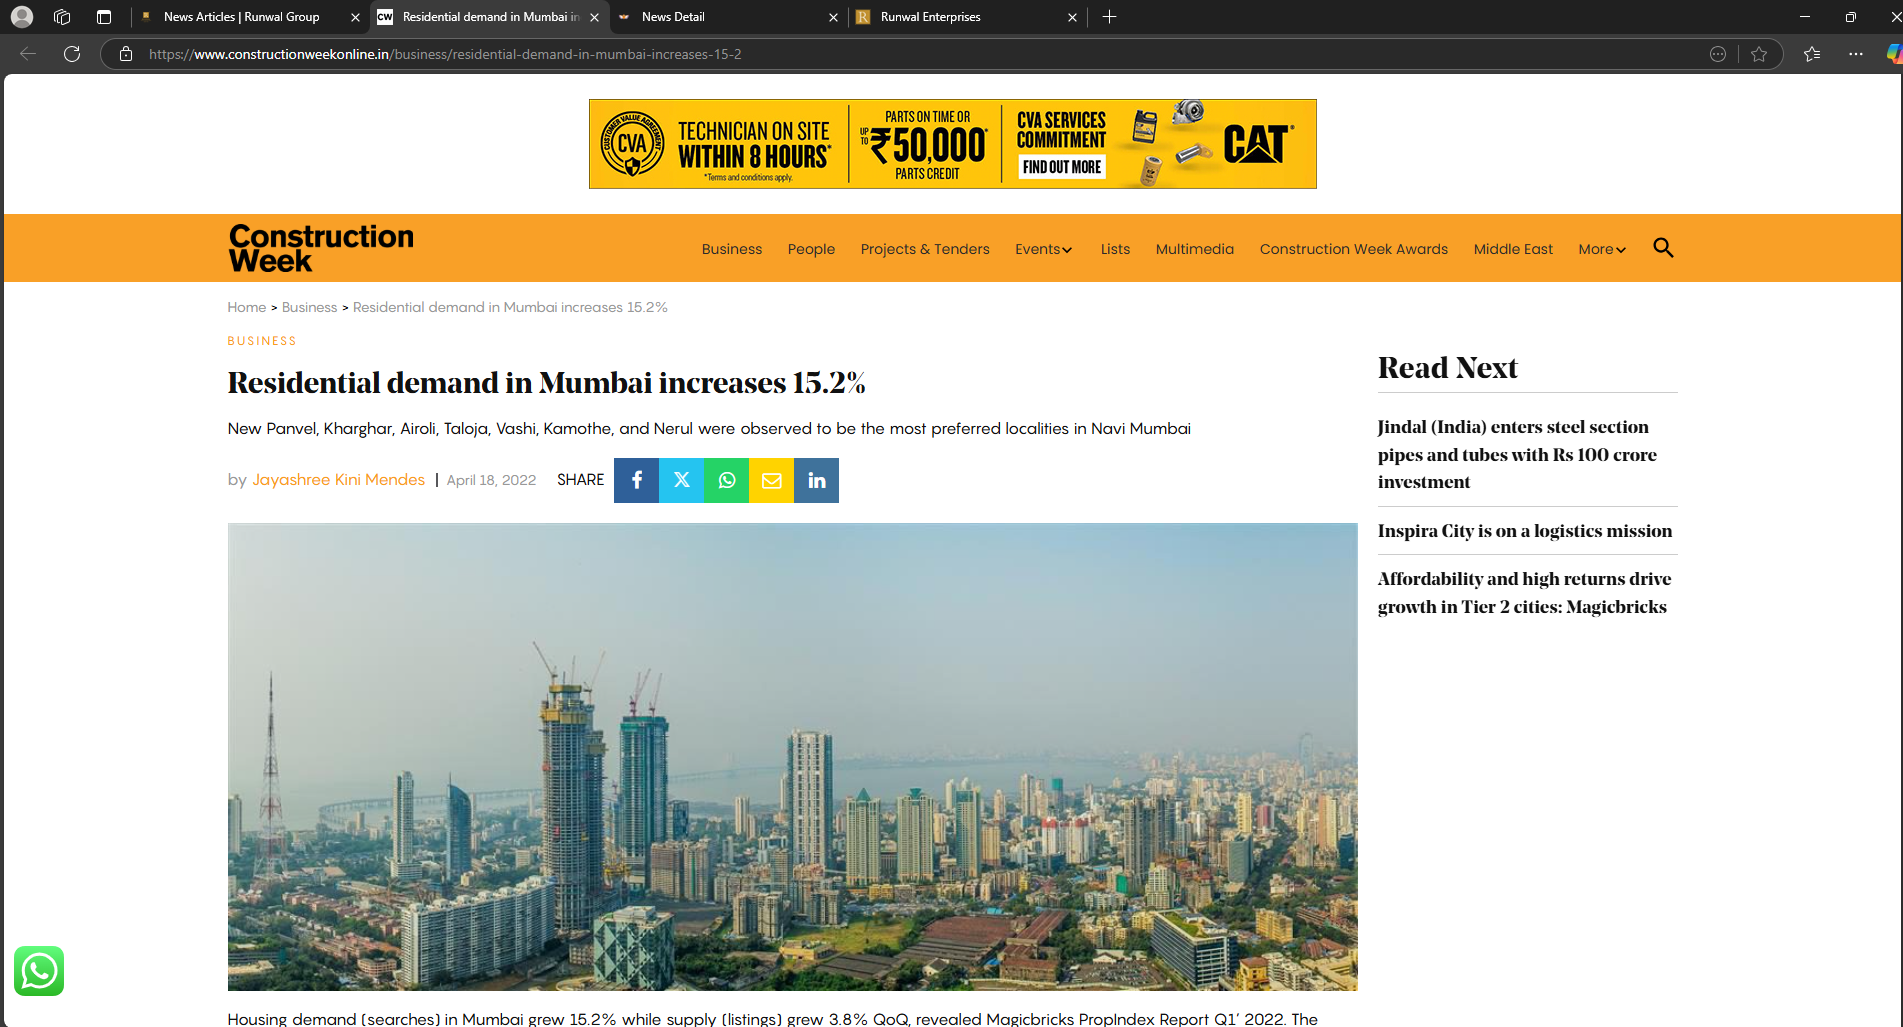Switch to News Articles Runwal Group tab
The image size is (1903, 1027).
coord(241,17)
